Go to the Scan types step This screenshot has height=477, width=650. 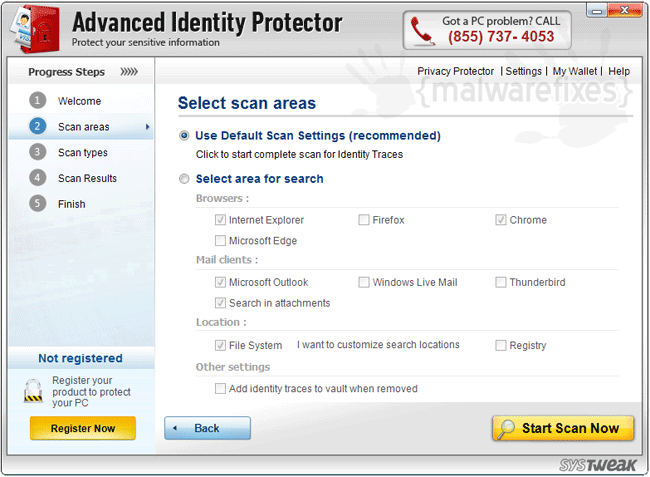[83, 153]
